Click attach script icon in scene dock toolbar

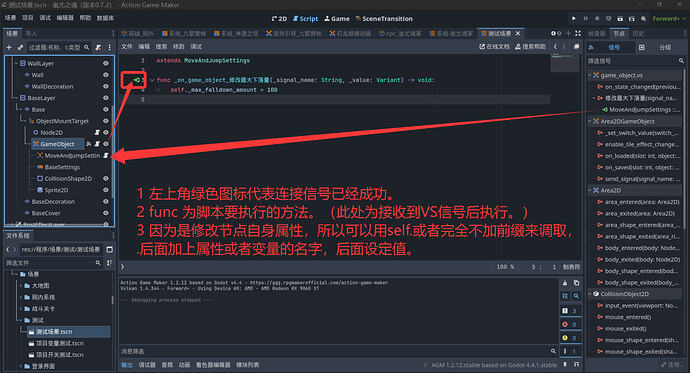coord(98,47)
